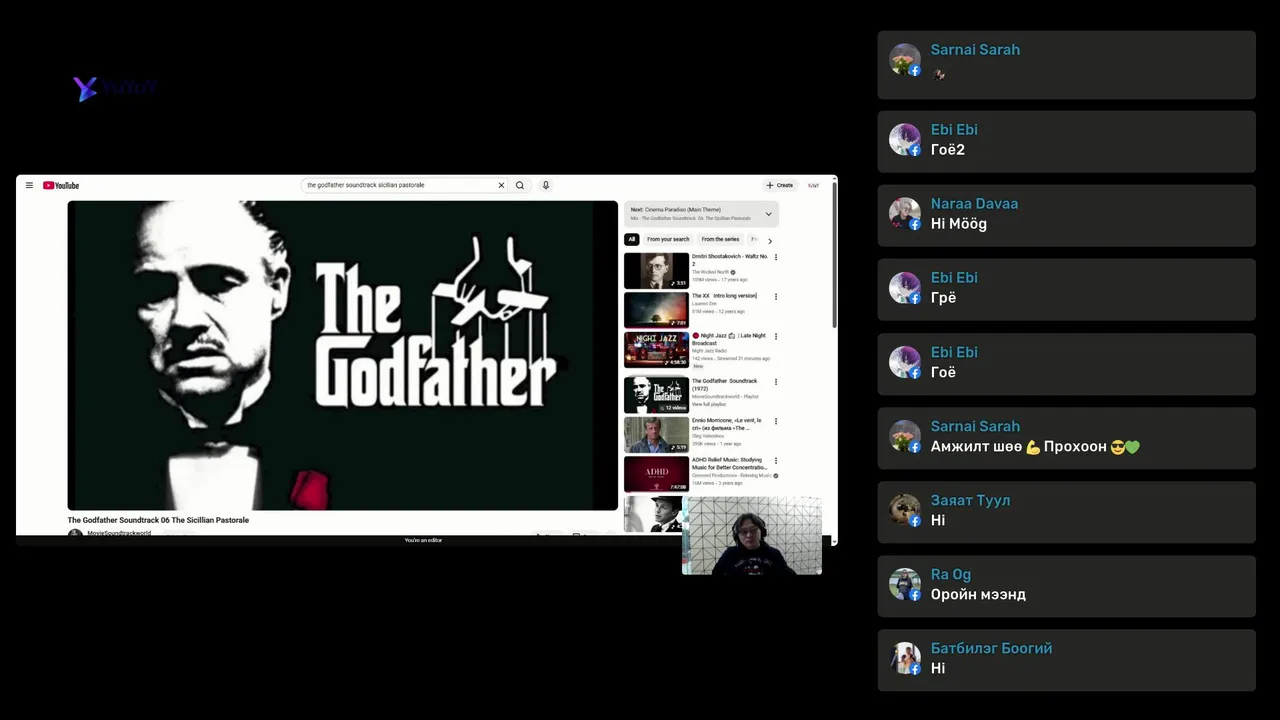Click MovieSoundtrackworld channel name below video

119,533
